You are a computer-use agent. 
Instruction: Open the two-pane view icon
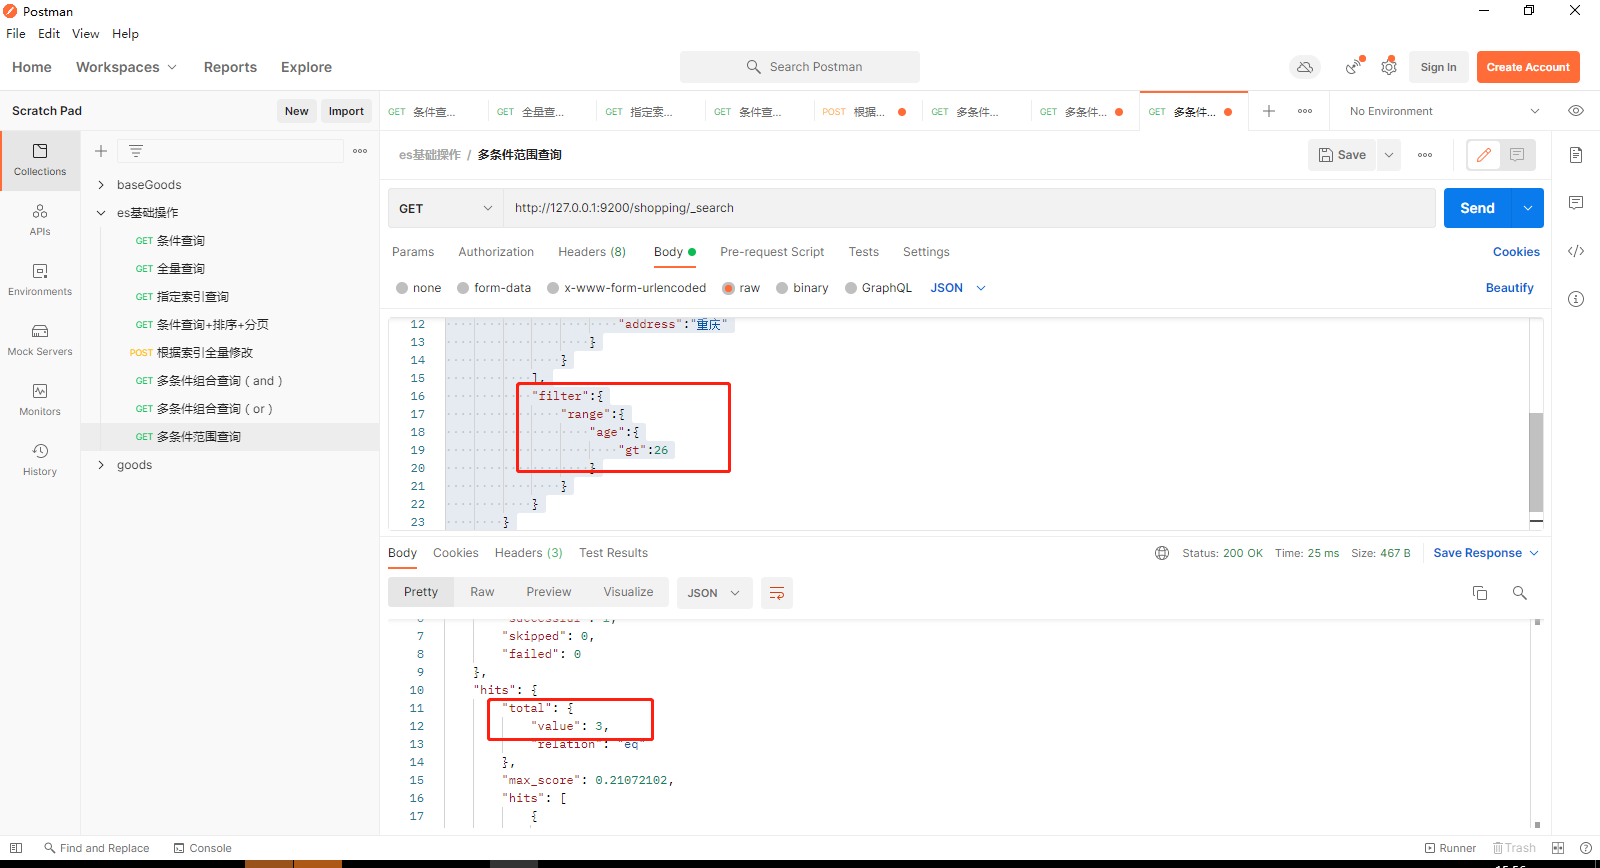[x=1558, y=848]
